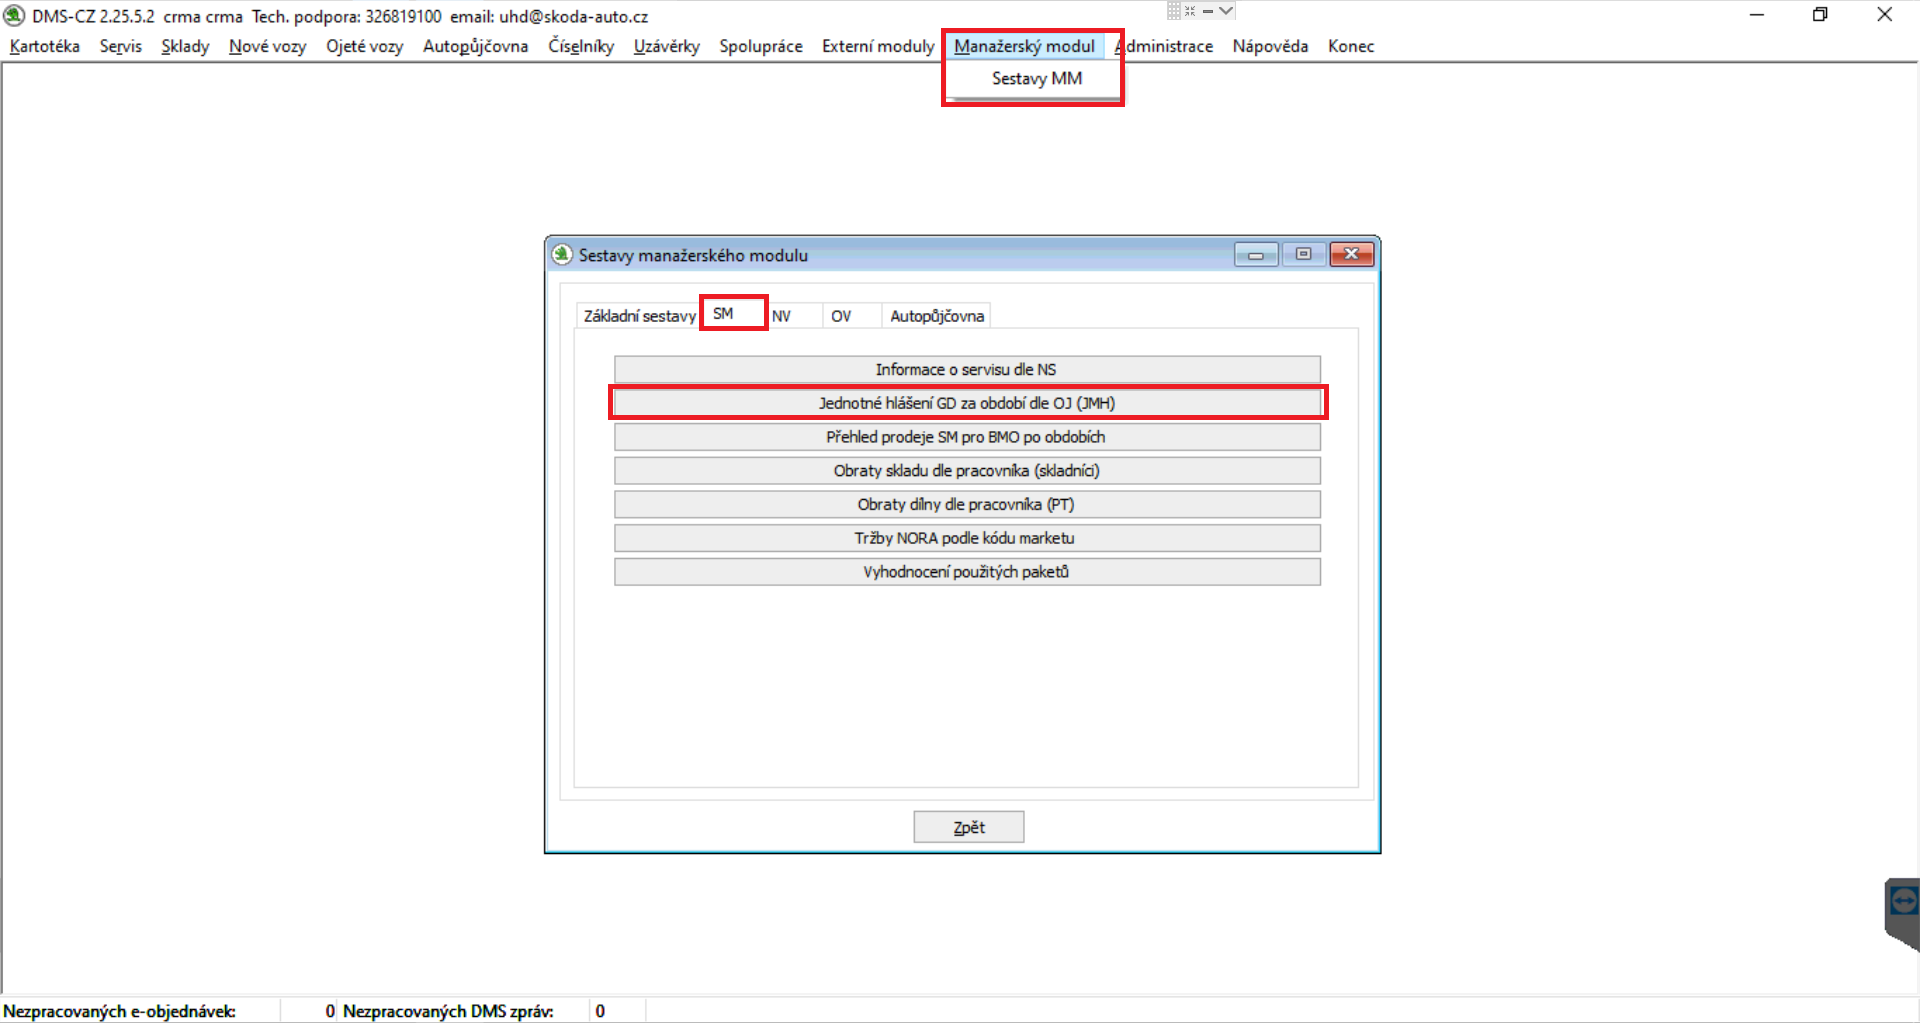Close the Sestavy manažerského modulu dialog

tap(1351, 255)
